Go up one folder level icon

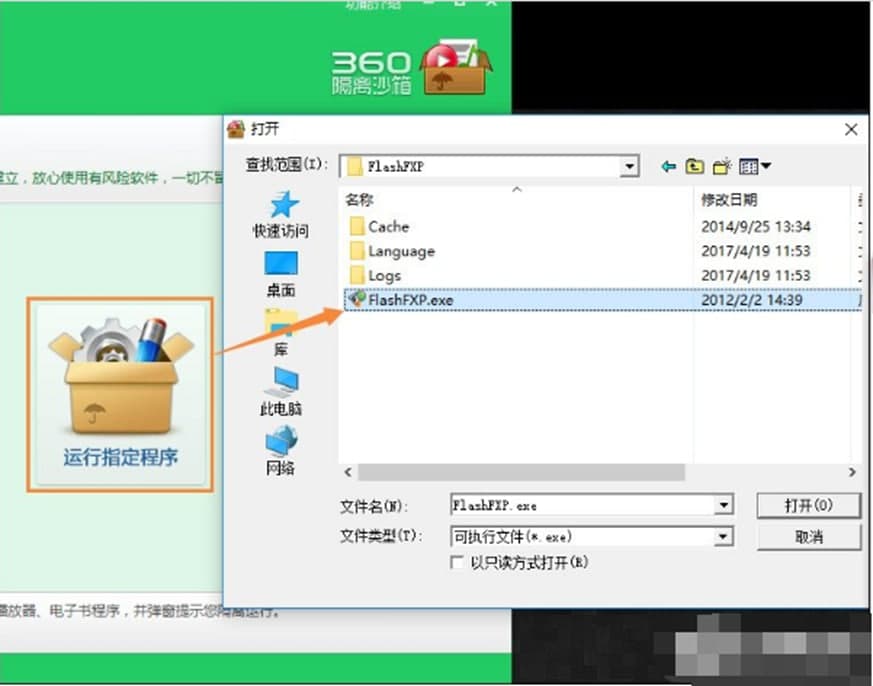click(x=694, y=166)
